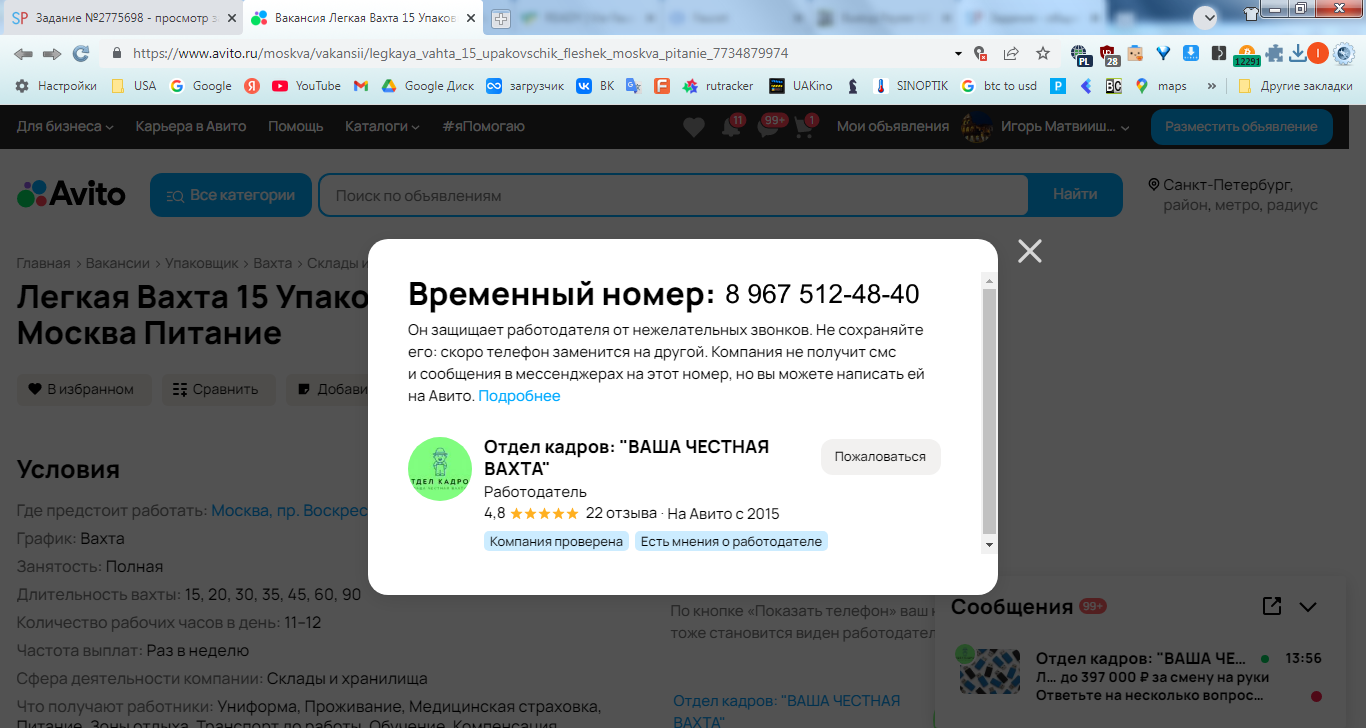Open the Помощь menu item
The image size is (1366, 728).
[296, 126]
